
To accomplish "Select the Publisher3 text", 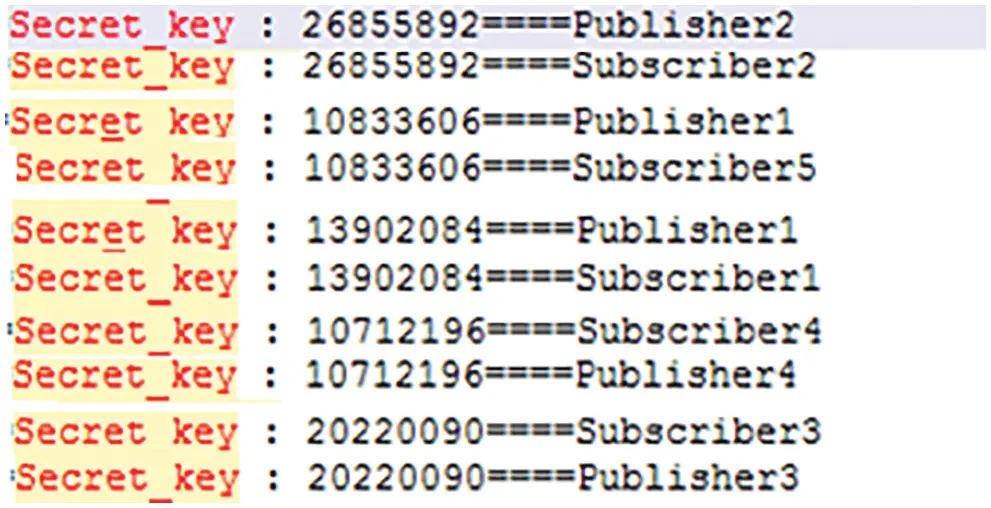I will [690, 478].
